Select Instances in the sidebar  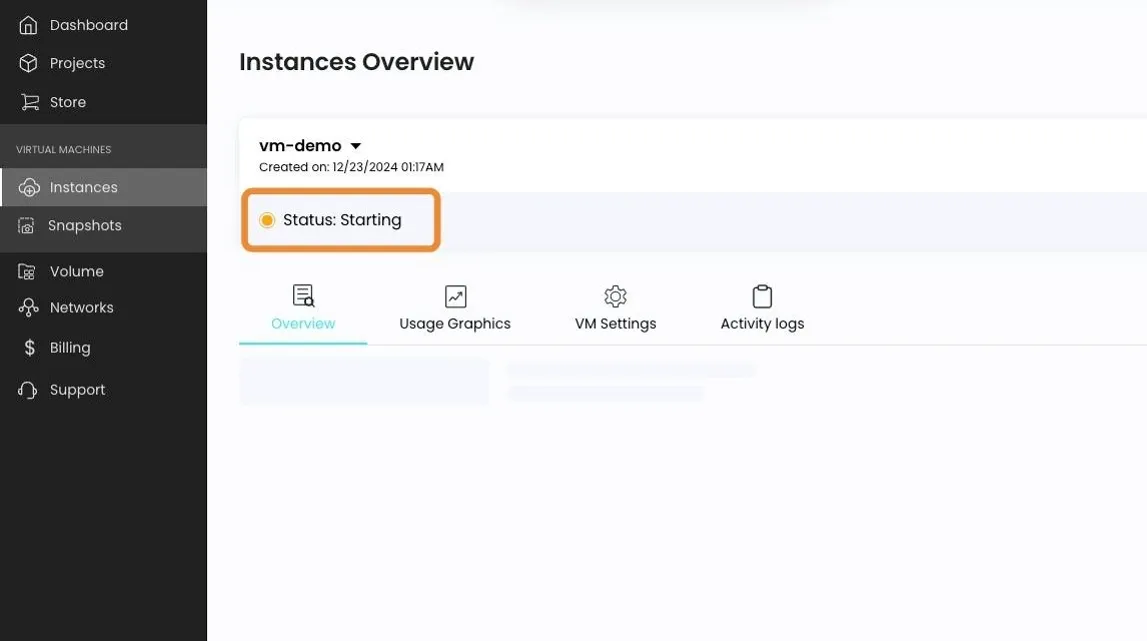tap(103, 187)
